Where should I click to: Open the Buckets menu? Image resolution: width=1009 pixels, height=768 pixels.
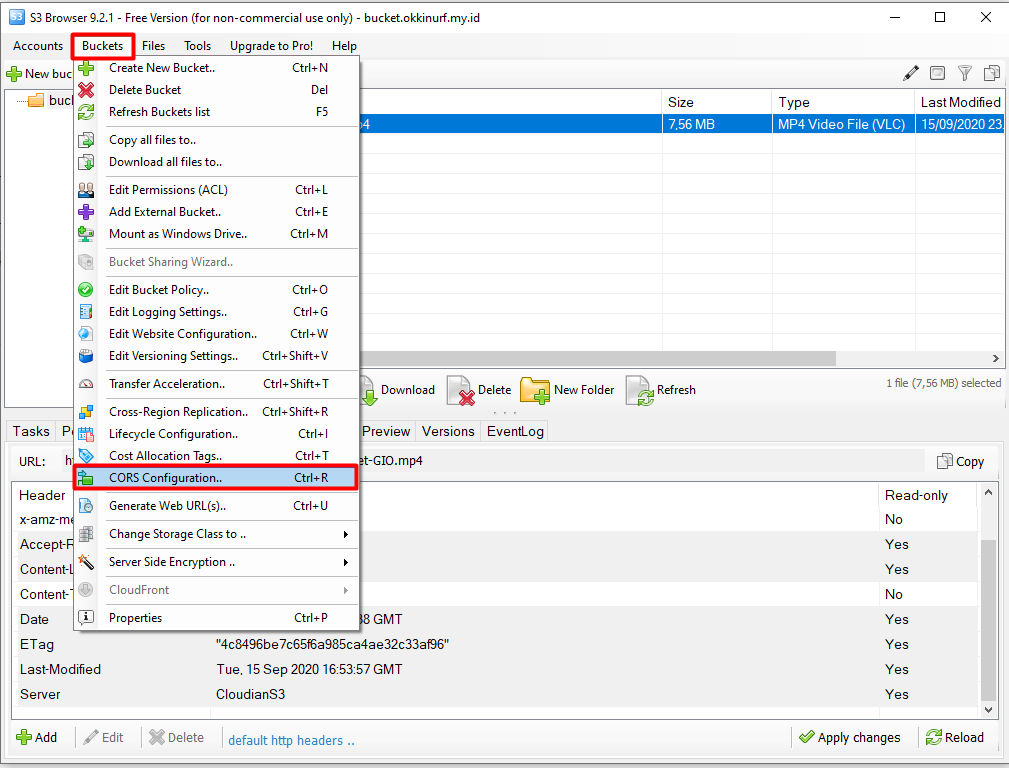tap(102, 46)
